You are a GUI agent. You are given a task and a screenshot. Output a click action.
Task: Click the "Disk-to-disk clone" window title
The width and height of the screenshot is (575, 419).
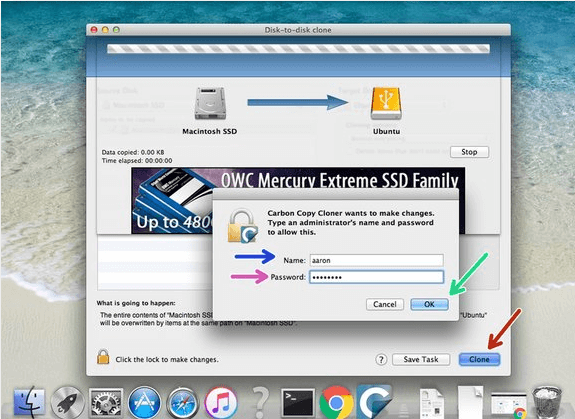(x=298, y=30)
